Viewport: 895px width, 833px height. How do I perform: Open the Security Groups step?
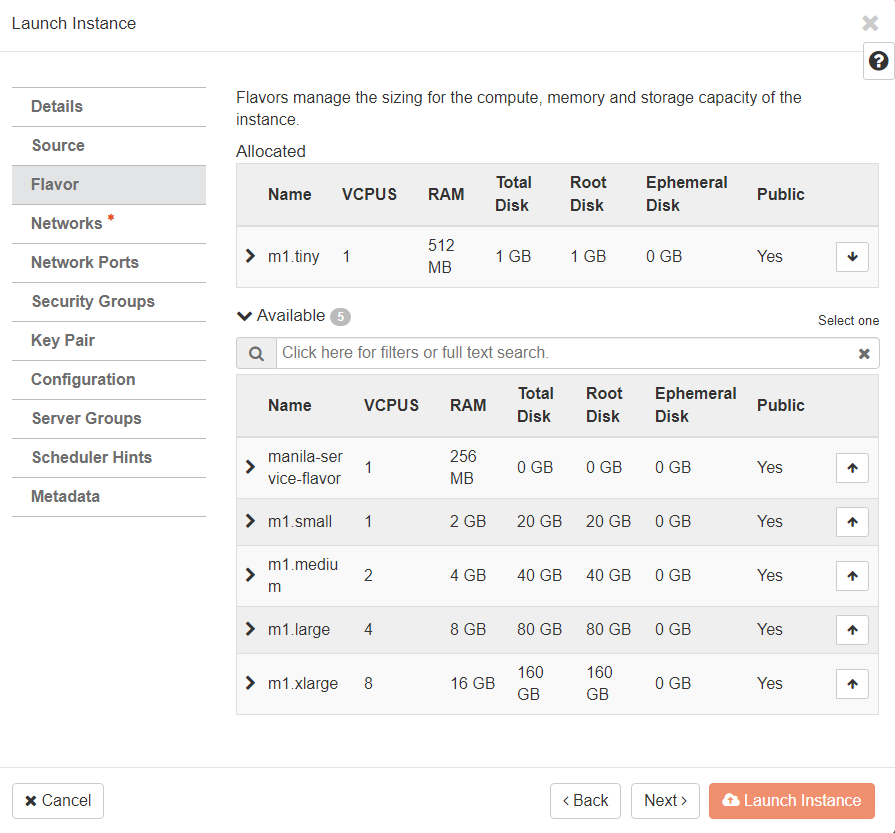point(93,302)
